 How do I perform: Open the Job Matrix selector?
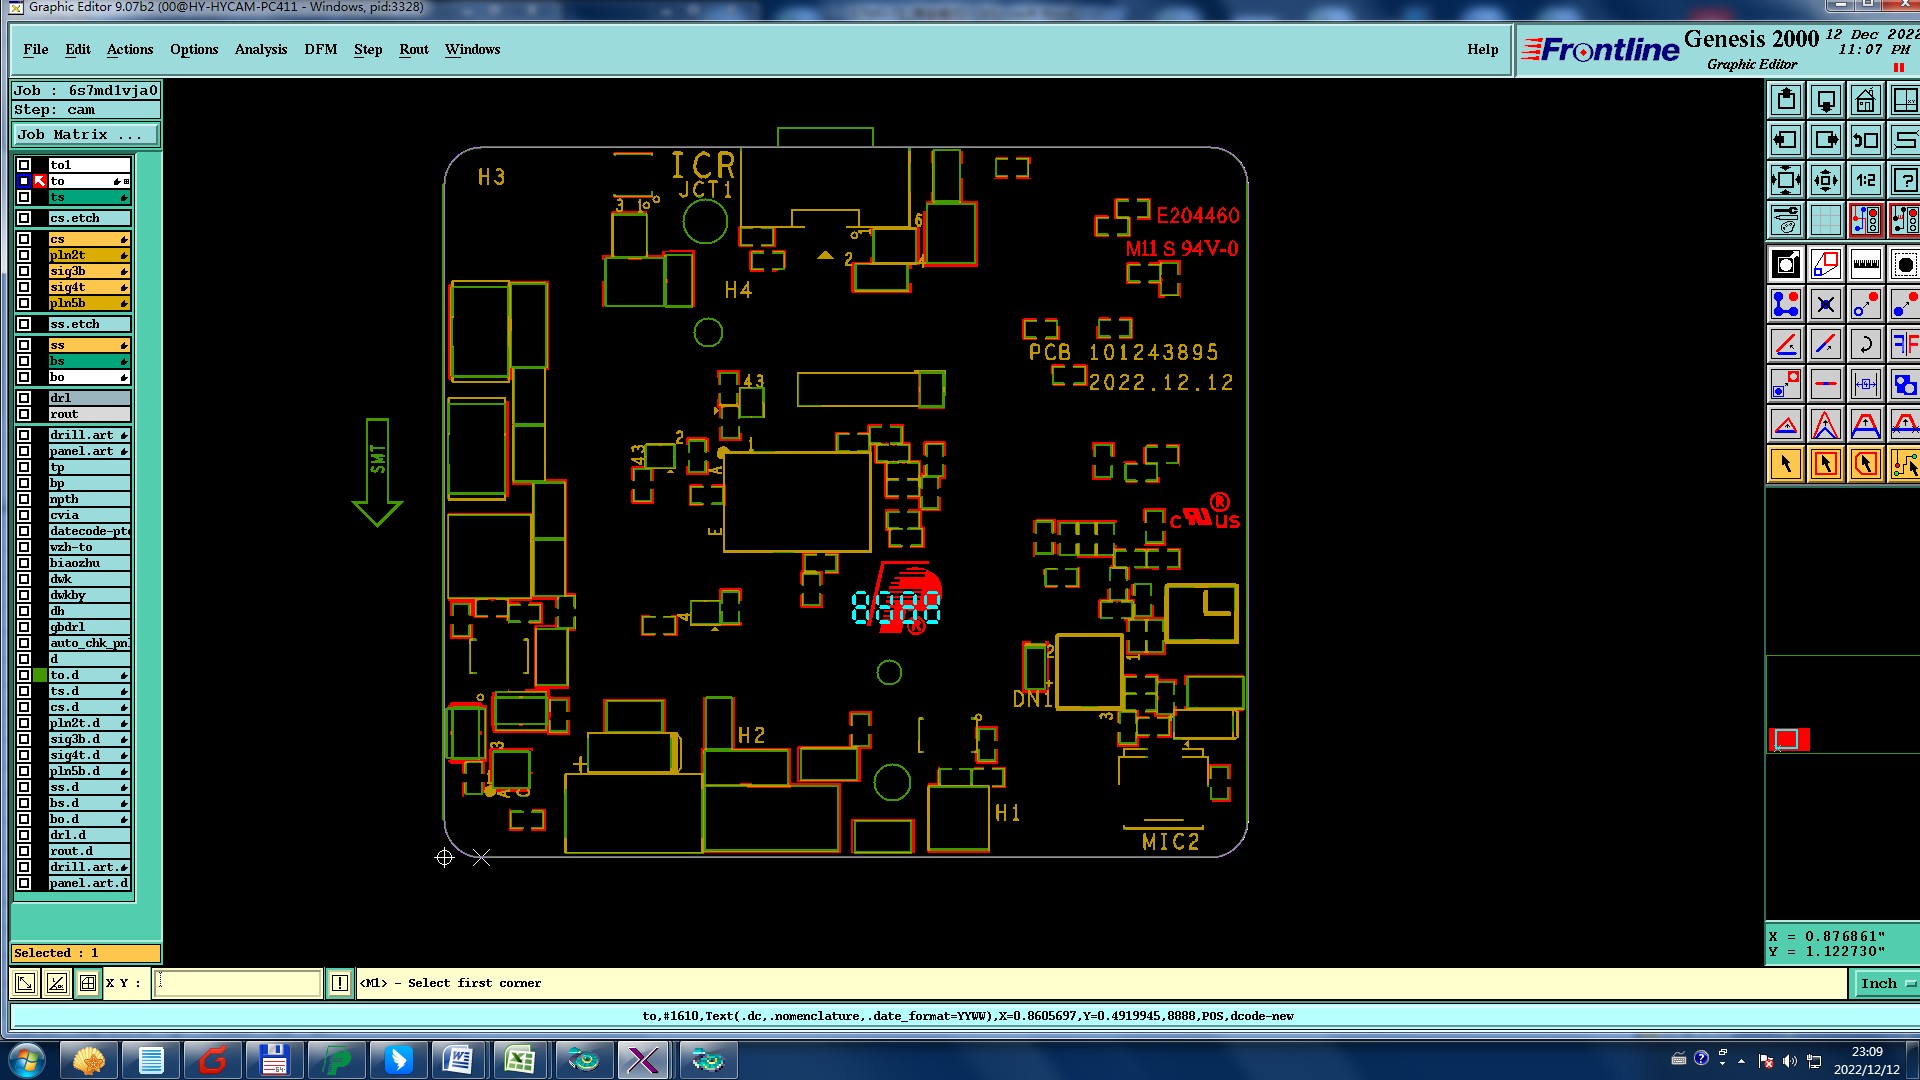point(85,135)
